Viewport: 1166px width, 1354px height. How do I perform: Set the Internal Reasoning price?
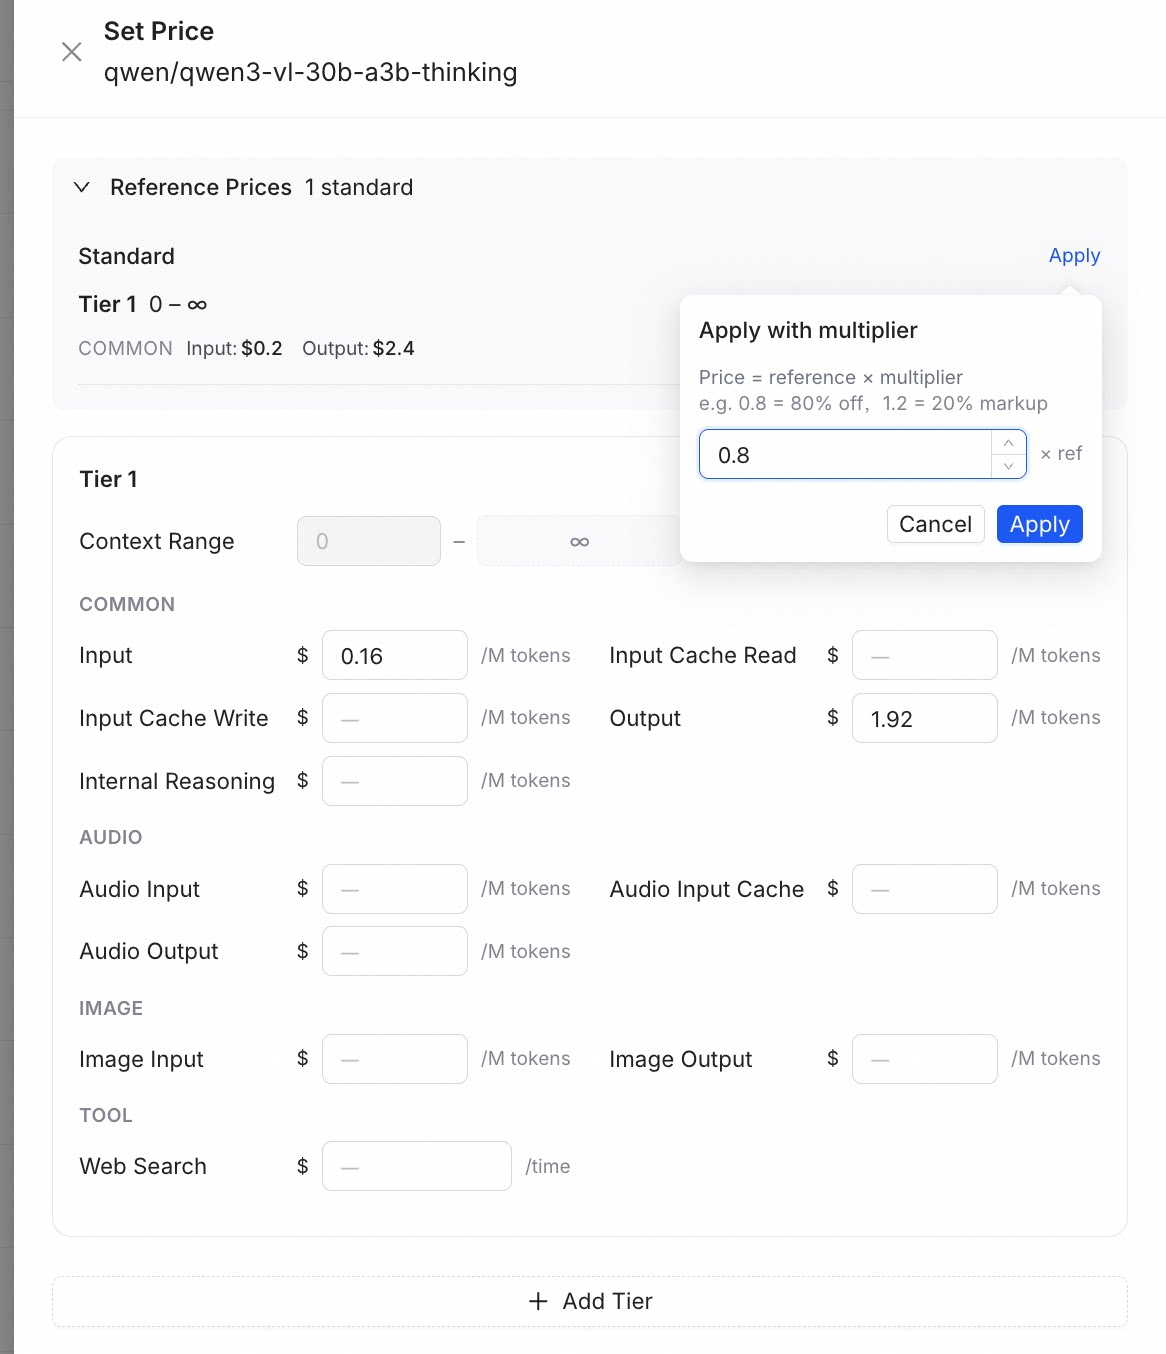[395, 781]
